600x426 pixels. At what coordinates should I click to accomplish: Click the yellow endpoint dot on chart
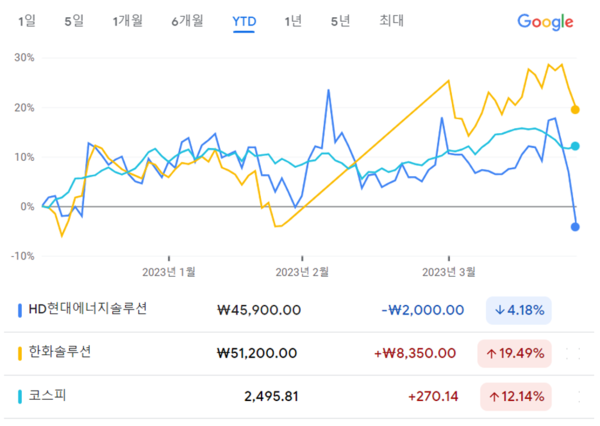click(x=575, y=110)
